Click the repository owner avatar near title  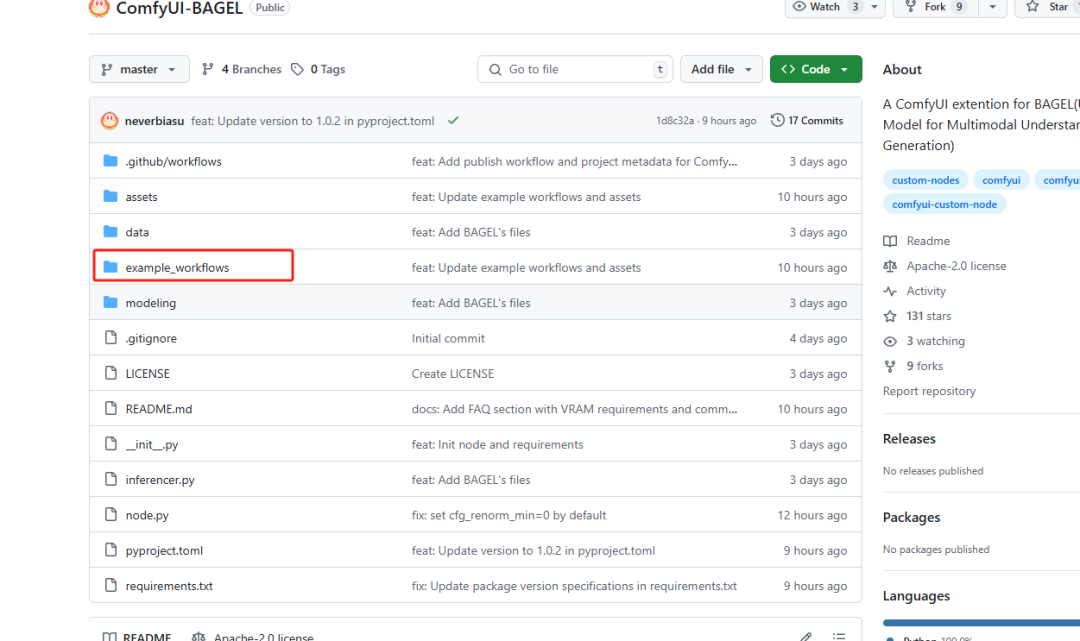[x=99, y=8]
